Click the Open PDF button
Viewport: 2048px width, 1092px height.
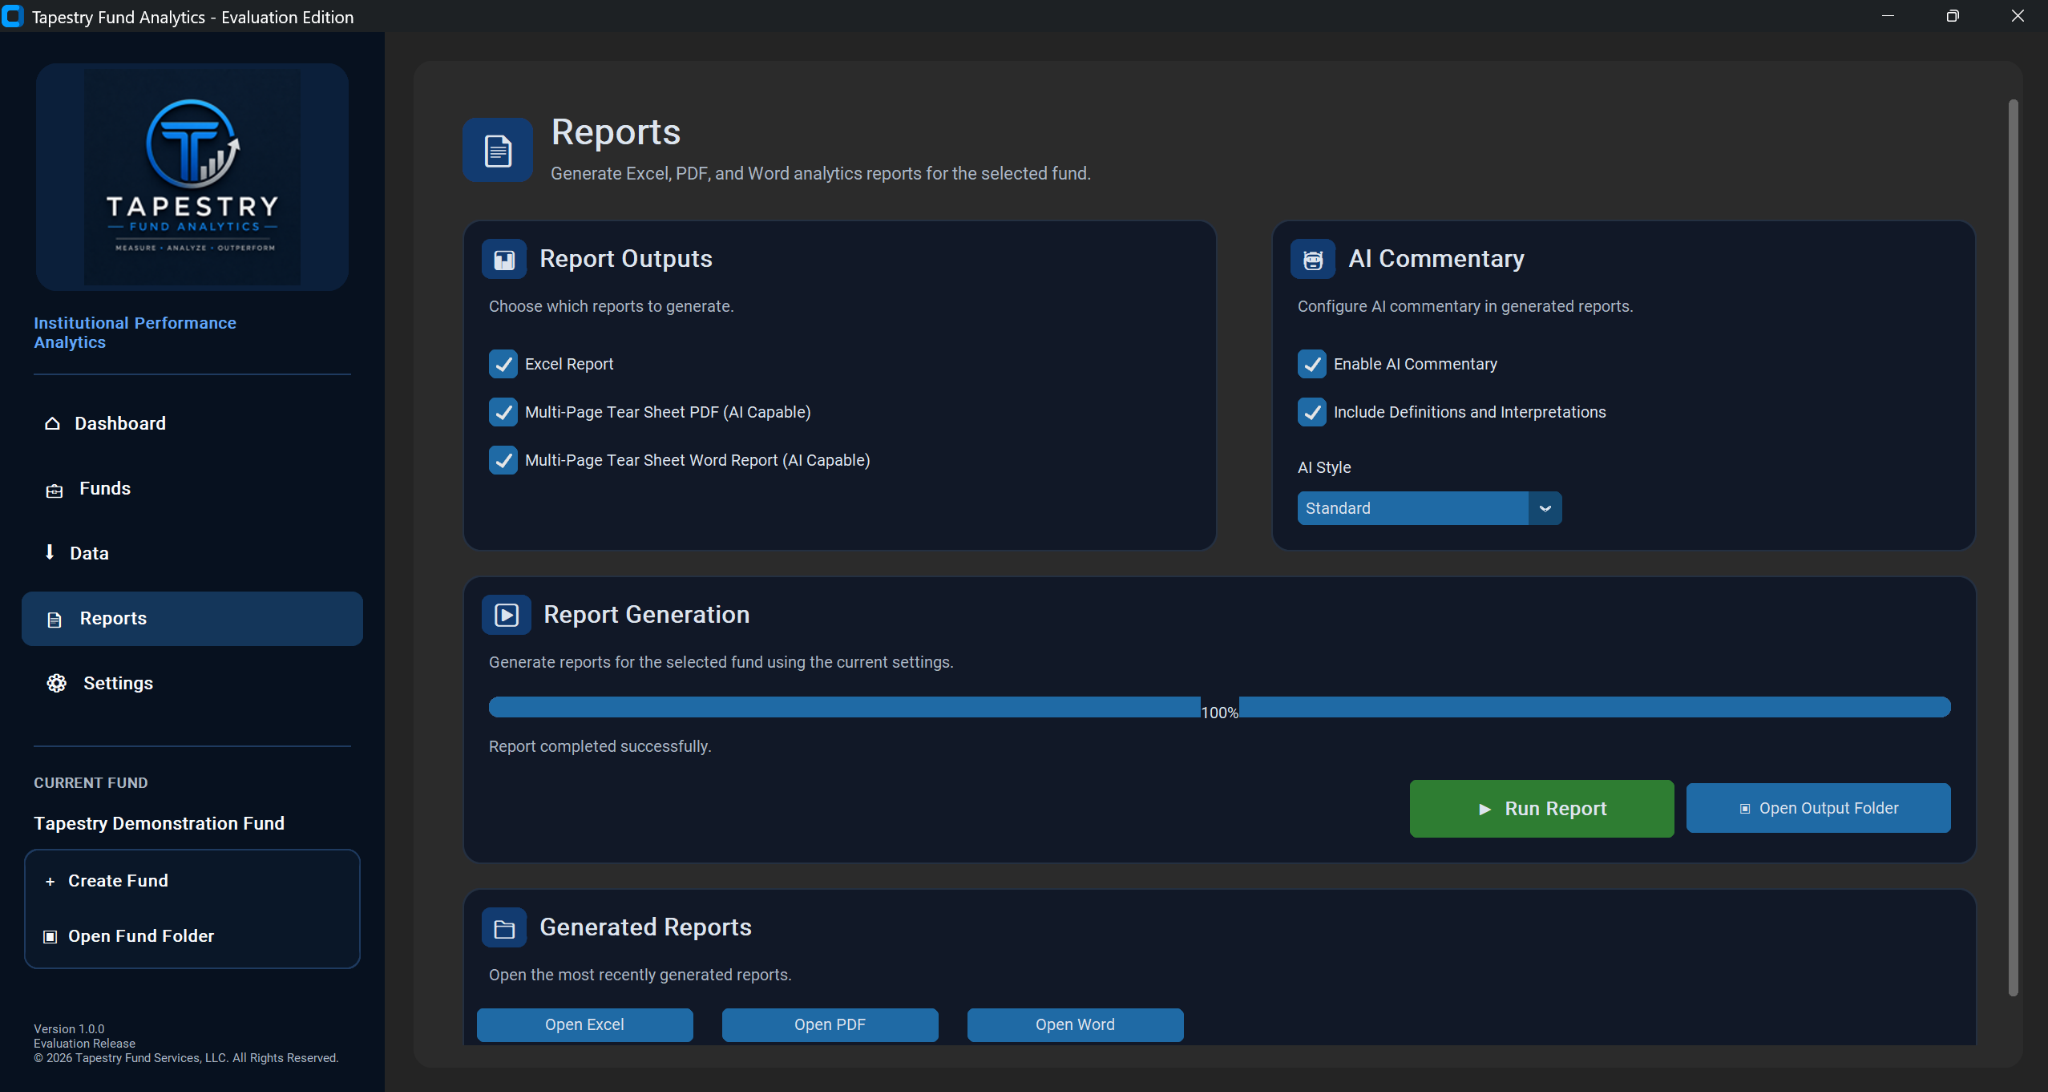pyautogui.click(x=830, y=1025)
